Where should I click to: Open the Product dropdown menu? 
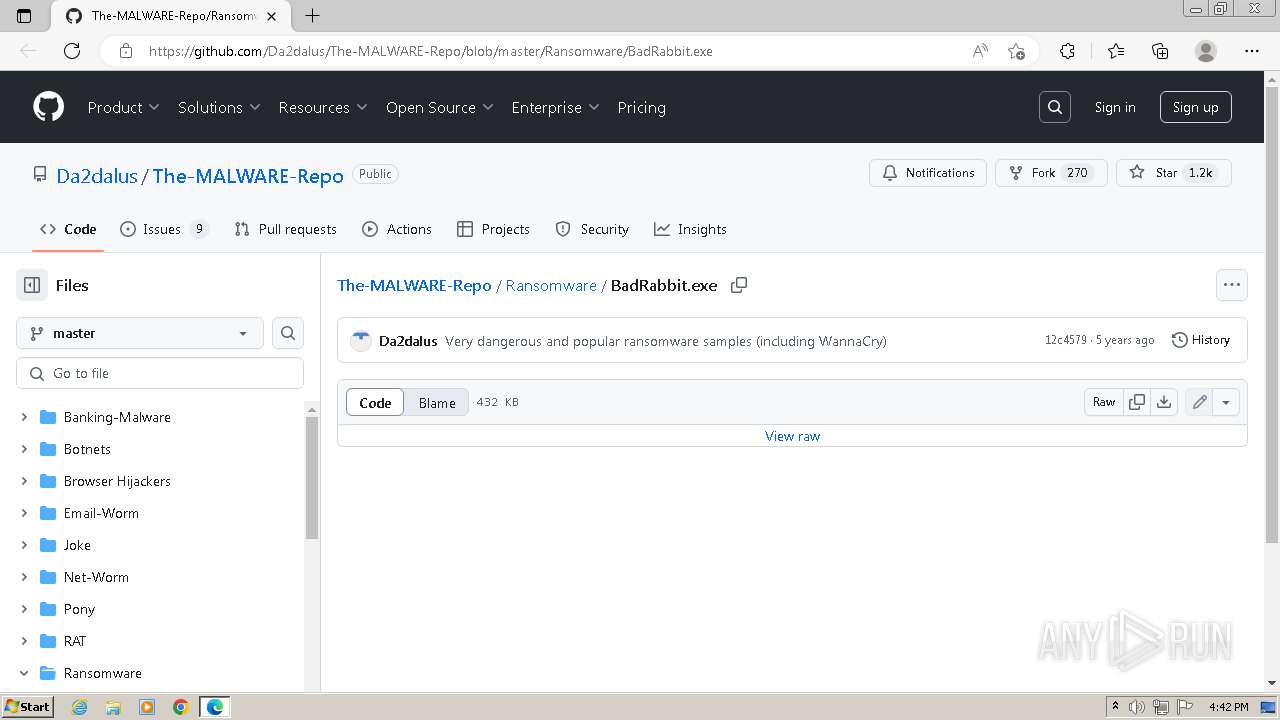pos(123,107)
